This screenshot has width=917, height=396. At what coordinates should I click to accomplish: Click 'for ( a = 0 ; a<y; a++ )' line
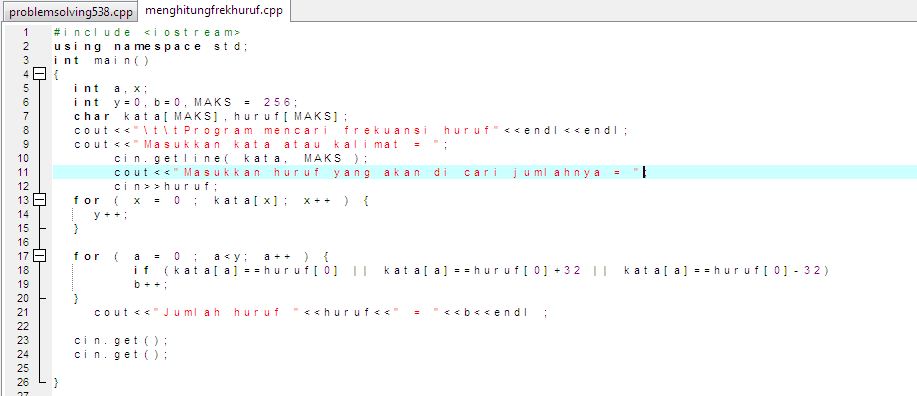click(202, 257)
